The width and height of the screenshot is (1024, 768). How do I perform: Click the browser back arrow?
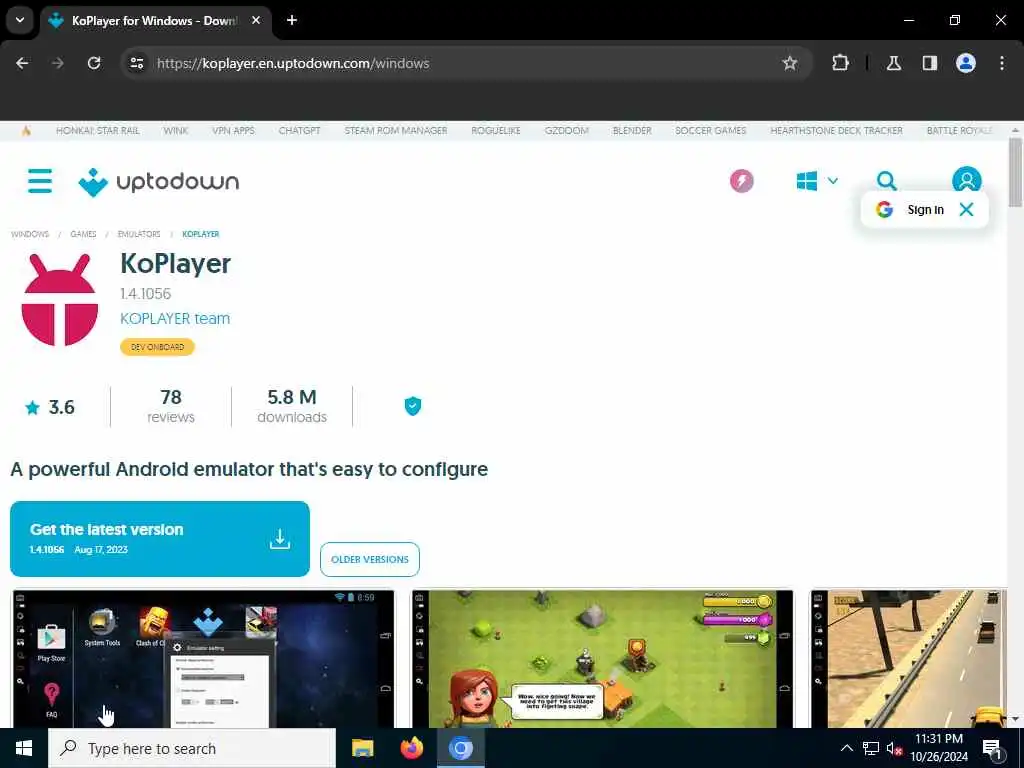(22, 63)
